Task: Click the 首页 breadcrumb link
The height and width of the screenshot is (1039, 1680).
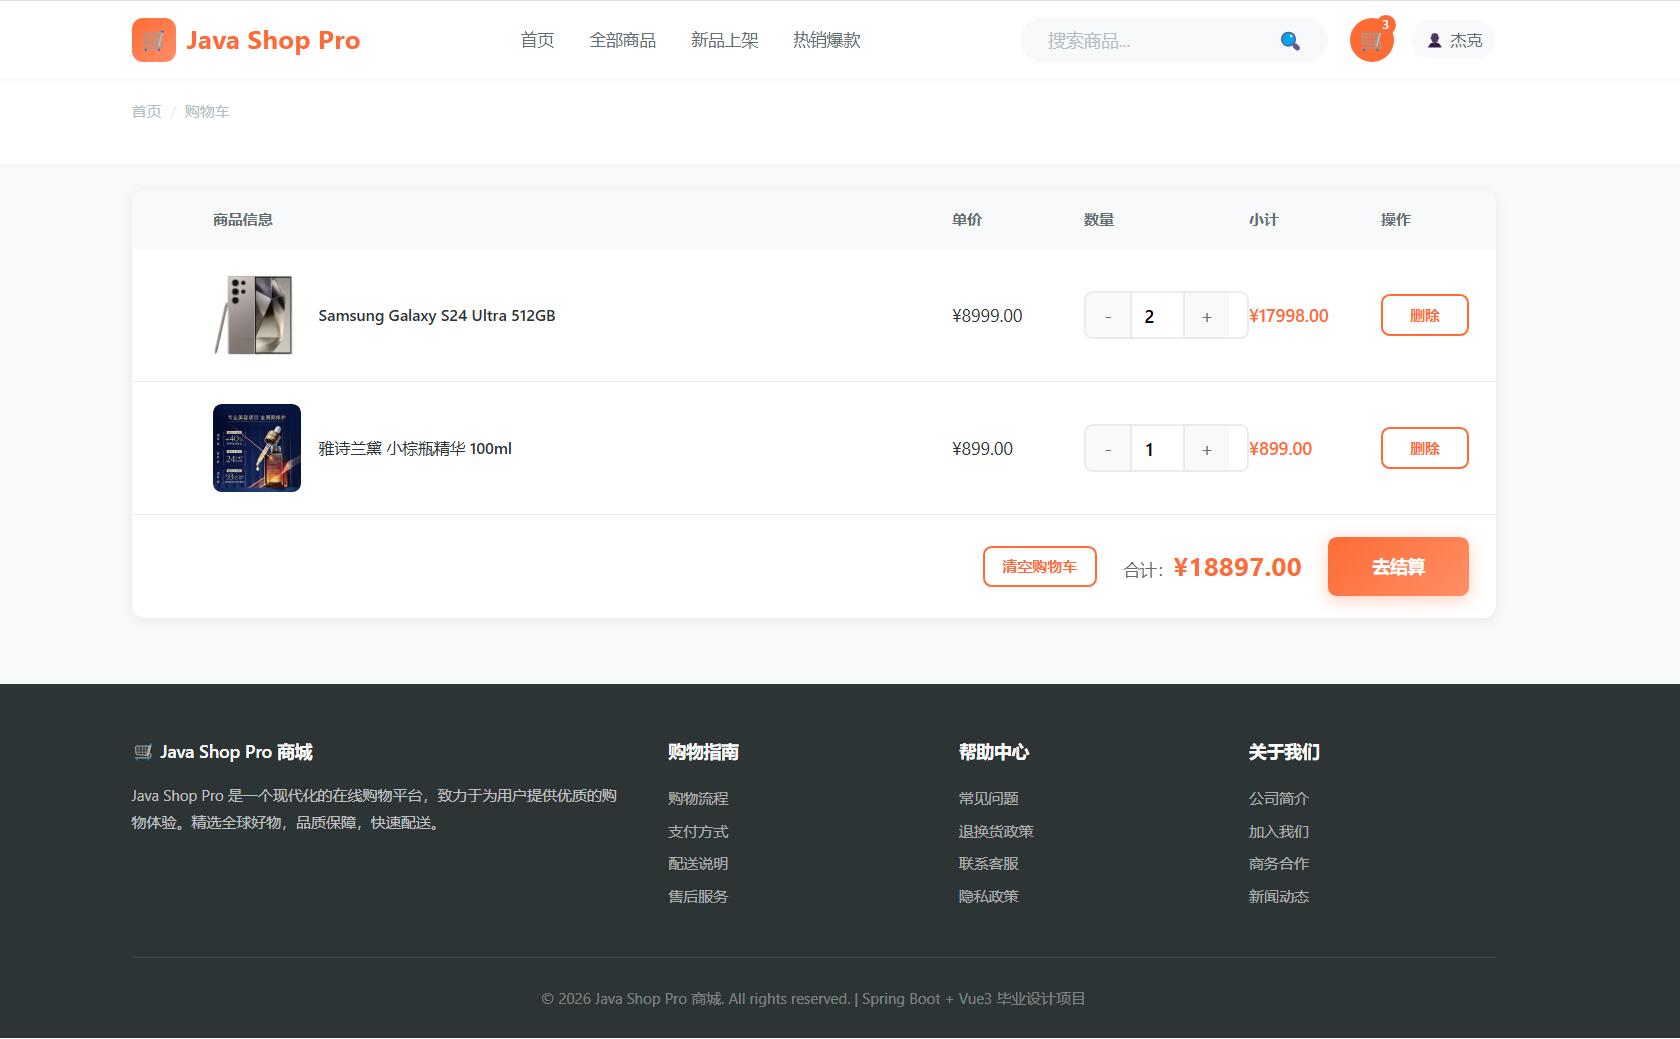Action: click(146, 111)
